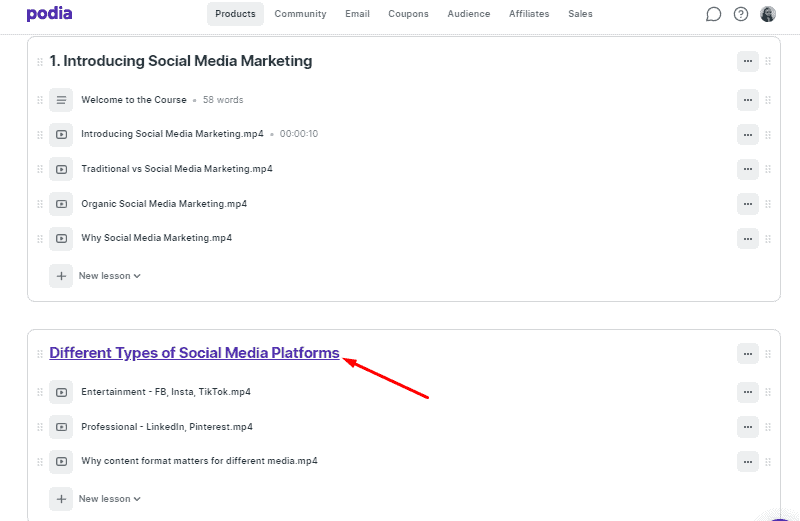The width and height of the screenshot is (800, 521).
Task: Grab the drag handle left of Why Social Media Marketing.mp4
Action: (x=40, y=239)
